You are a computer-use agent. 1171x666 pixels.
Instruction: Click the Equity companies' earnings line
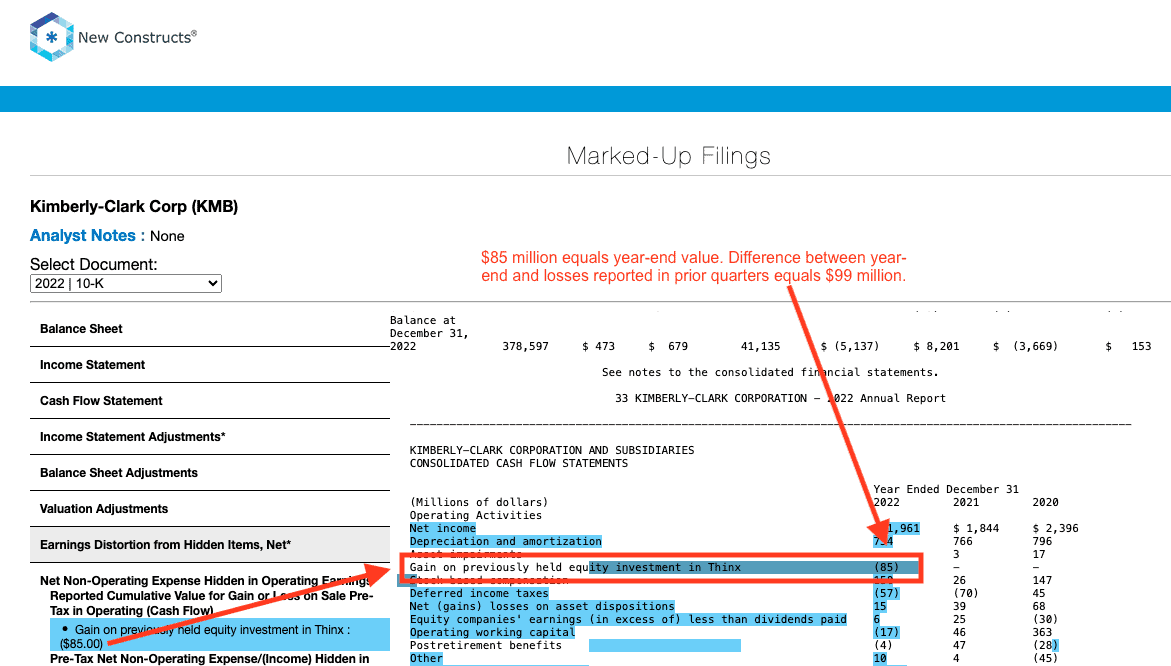click(628, 620)
